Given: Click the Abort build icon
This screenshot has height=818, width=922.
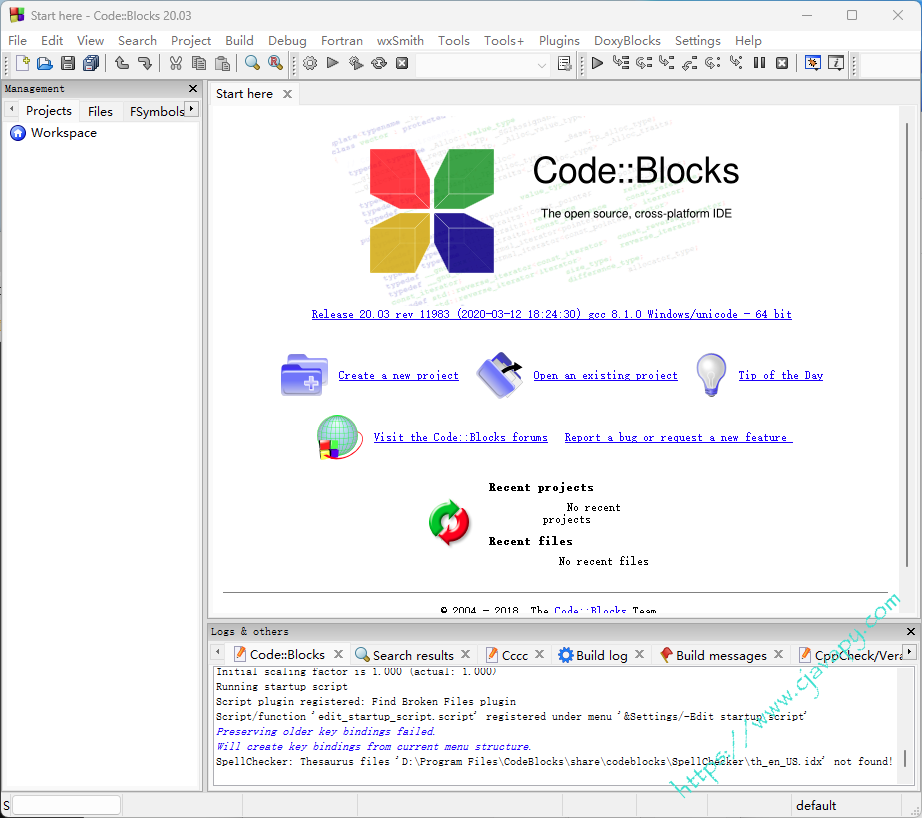Looking at the screenshot, I should pos(402,63).
